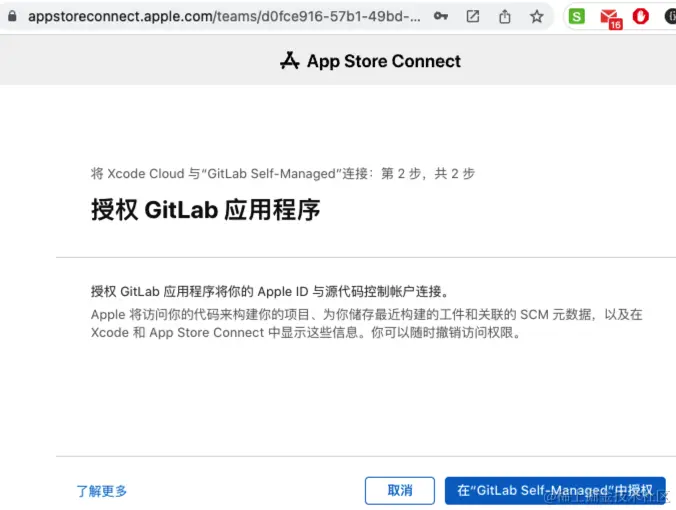Open the mail extension showing the 16 badge
Screen dimensions: 676x510
pos(611,18)
